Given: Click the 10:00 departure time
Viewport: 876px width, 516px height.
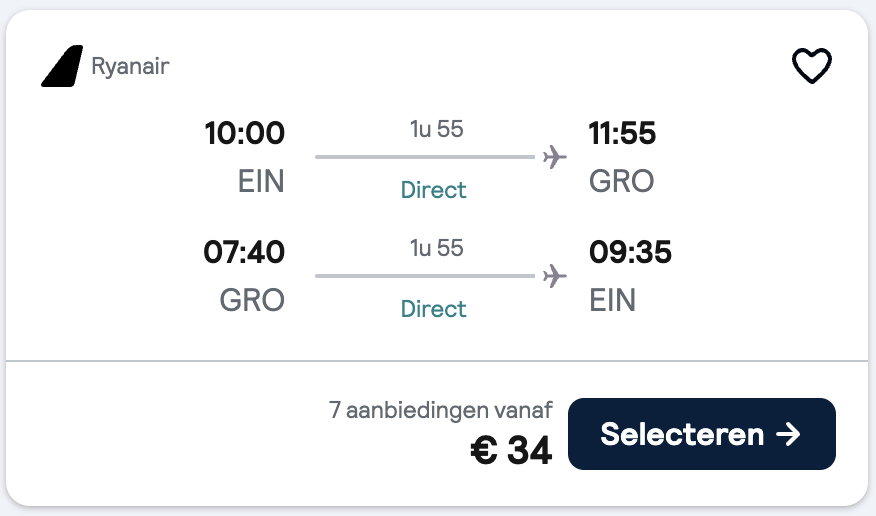Looking at the screenshot, I should 244,133.
